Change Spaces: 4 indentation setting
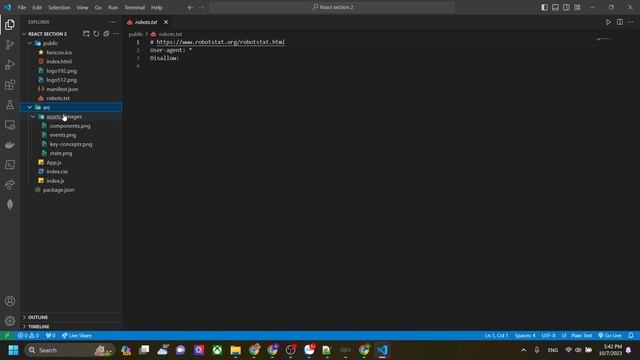This screenshot has height=360, width=640. pos(525,336)
